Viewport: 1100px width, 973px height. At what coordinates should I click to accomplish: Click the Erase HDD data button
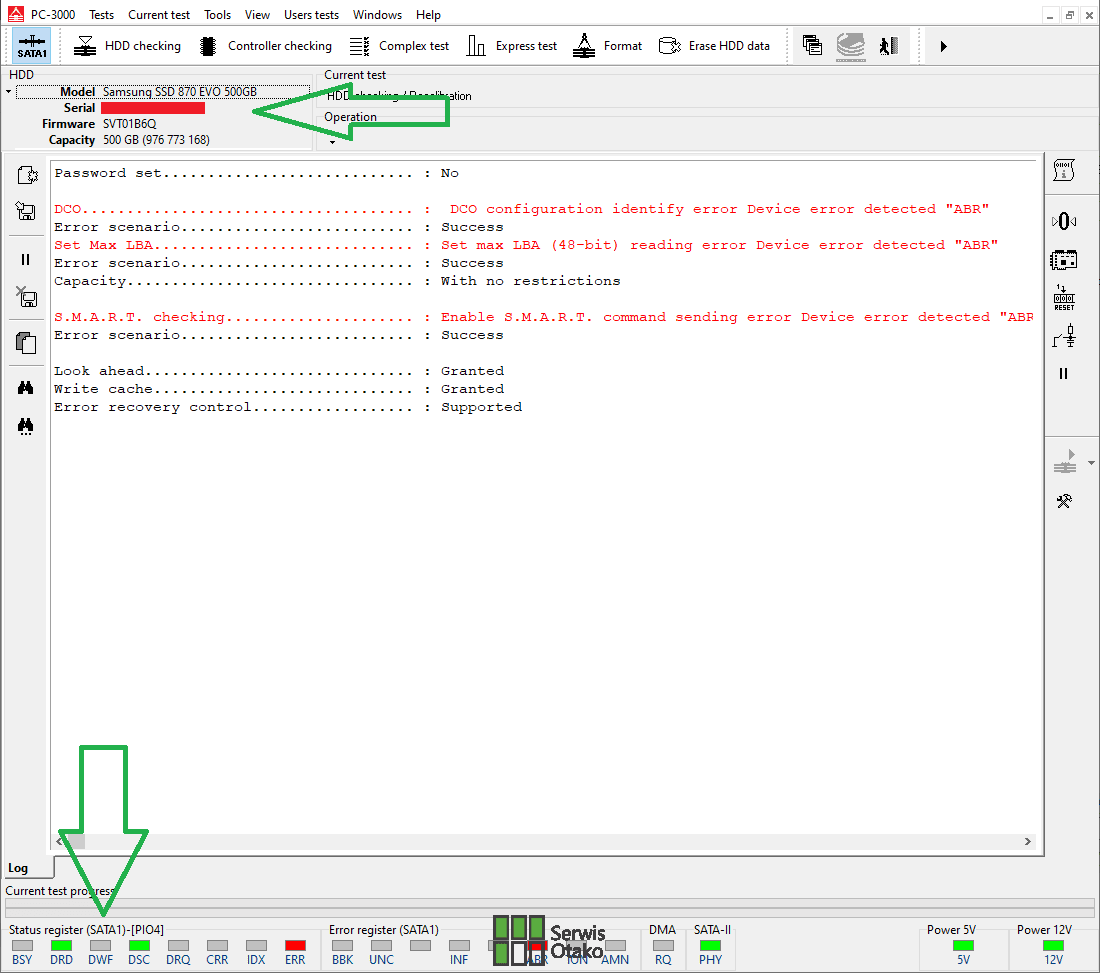pyautogui.click(x=714, y=46)
